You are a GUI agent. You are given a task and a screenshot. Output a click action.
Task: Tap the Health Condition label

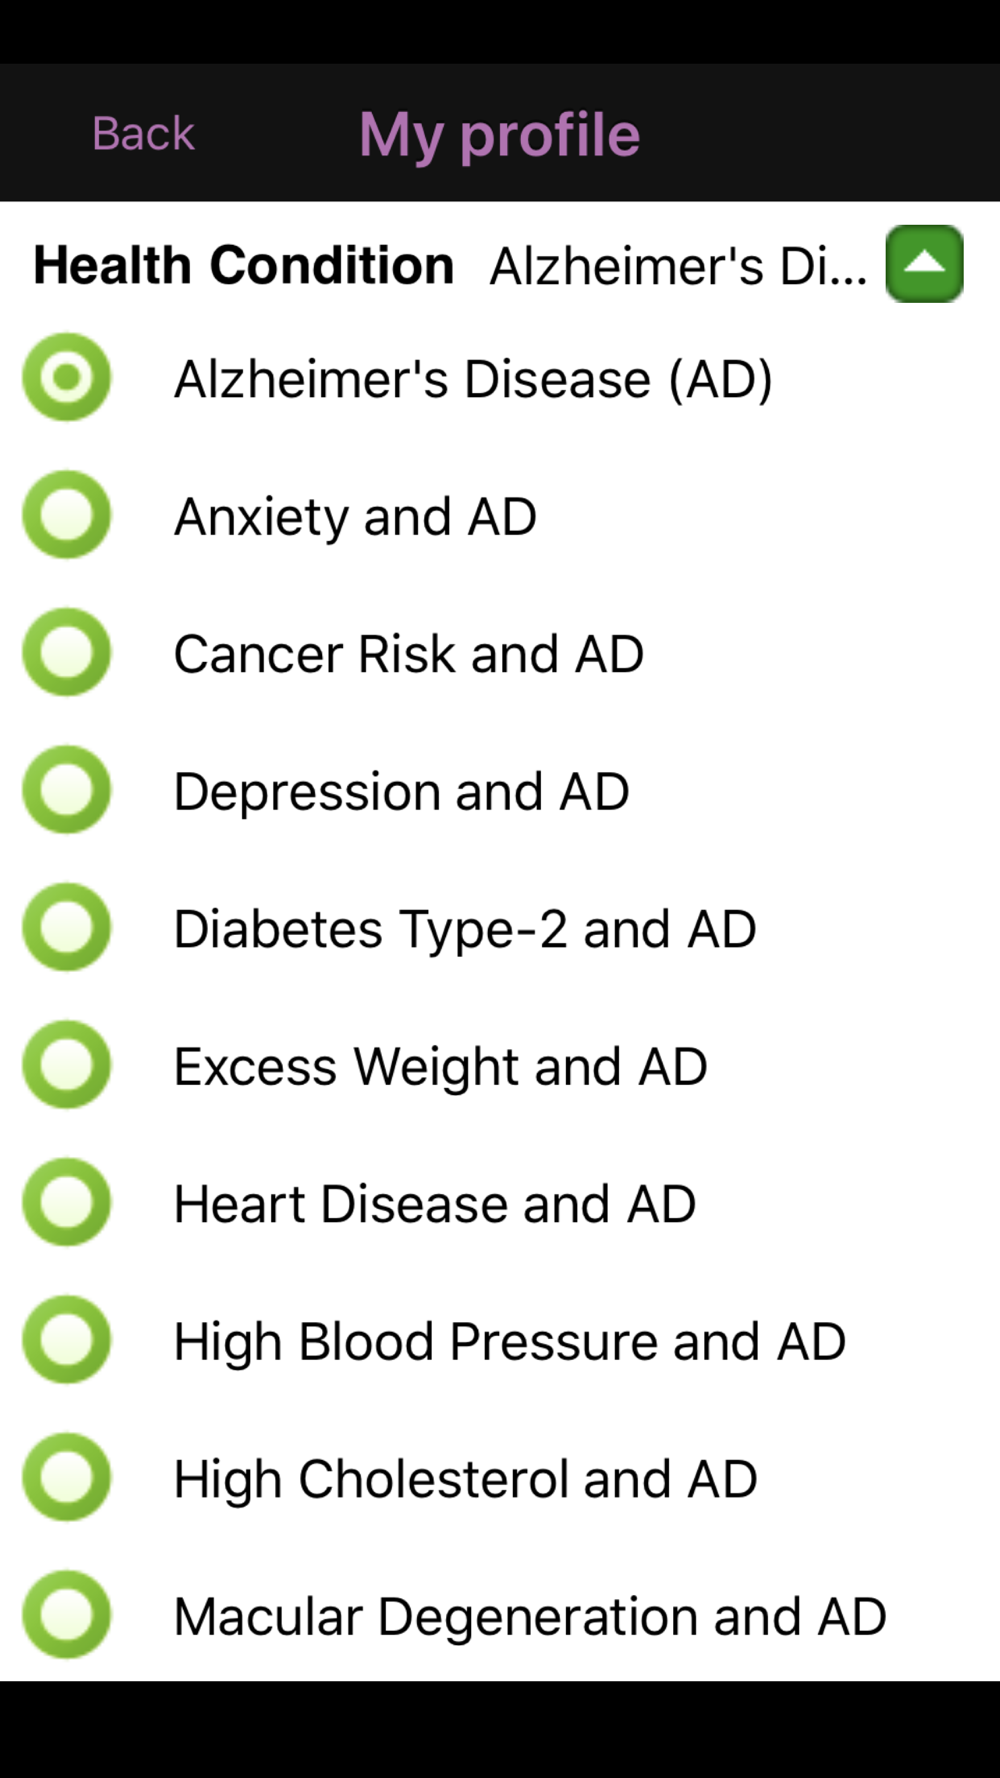[244, 266]
